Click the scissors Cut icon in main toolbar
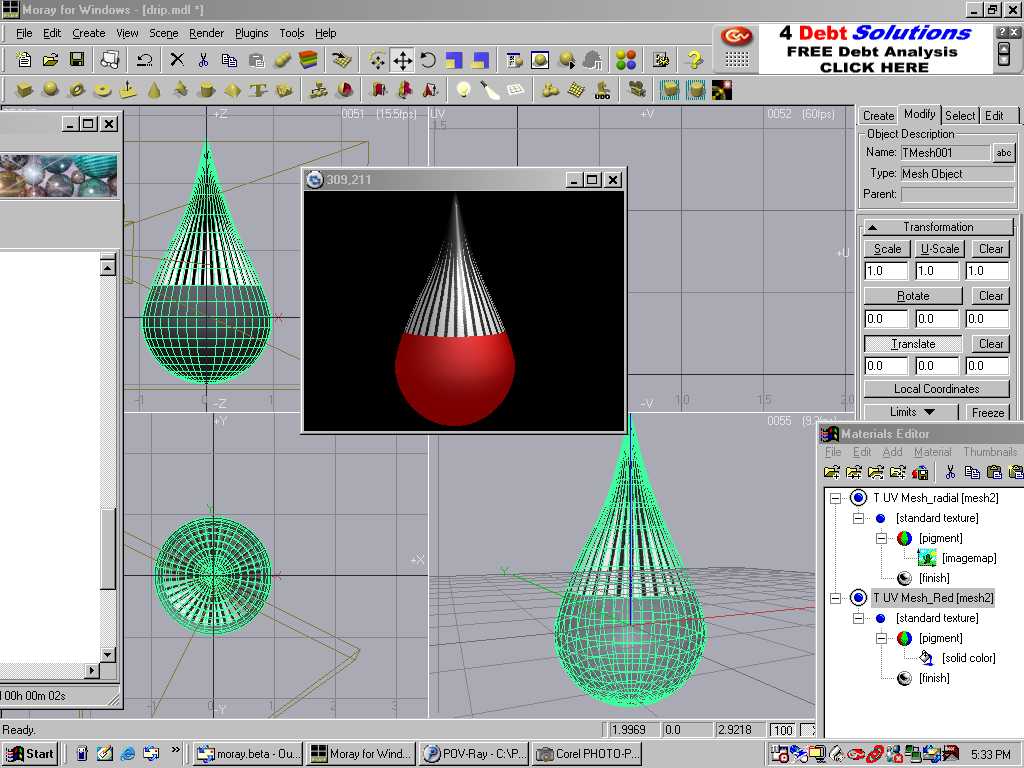1024x768 pixels. tap(203, 60)
